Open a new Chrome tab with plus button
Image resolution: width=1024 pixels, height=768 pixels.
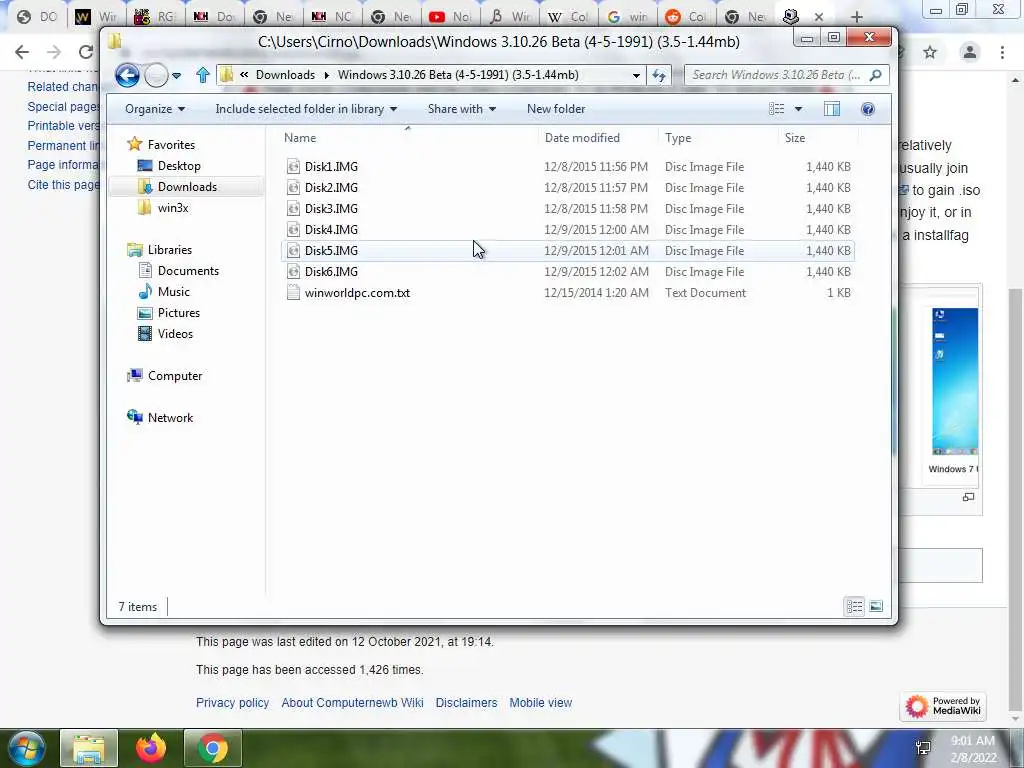pyautogui.click(x=857, y=17)
